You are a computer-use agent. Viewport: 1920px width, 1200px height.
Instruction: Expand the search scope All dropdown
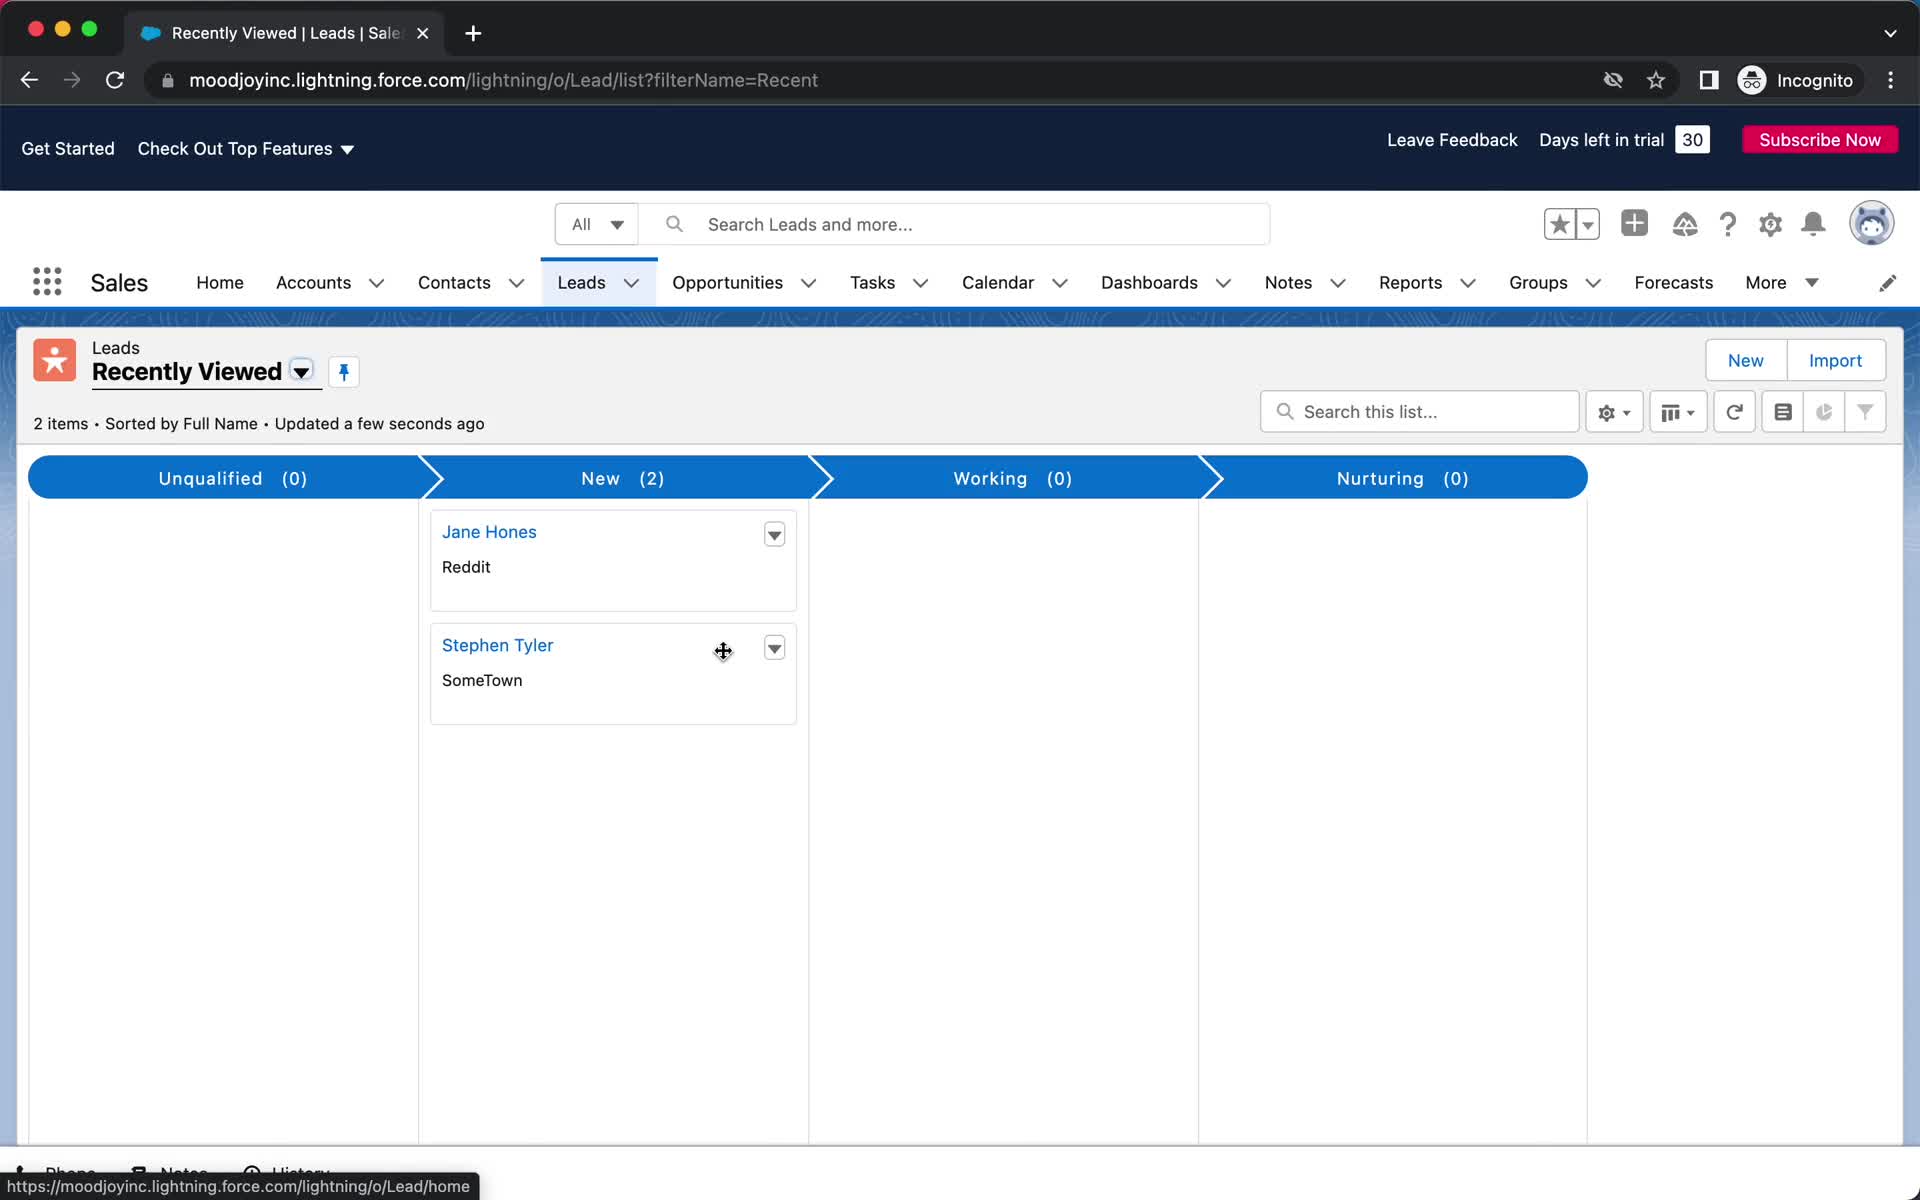pos(597,224)
